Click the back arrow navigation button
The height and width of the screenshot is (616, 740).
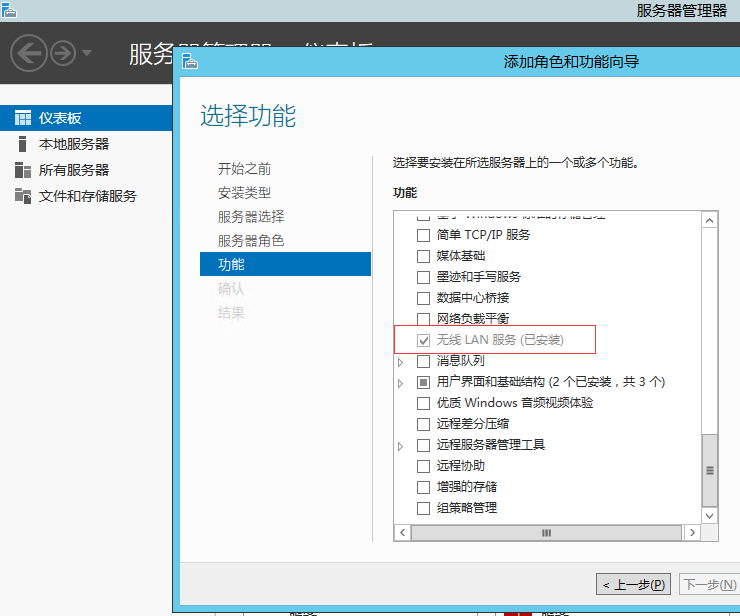[30, 53]
